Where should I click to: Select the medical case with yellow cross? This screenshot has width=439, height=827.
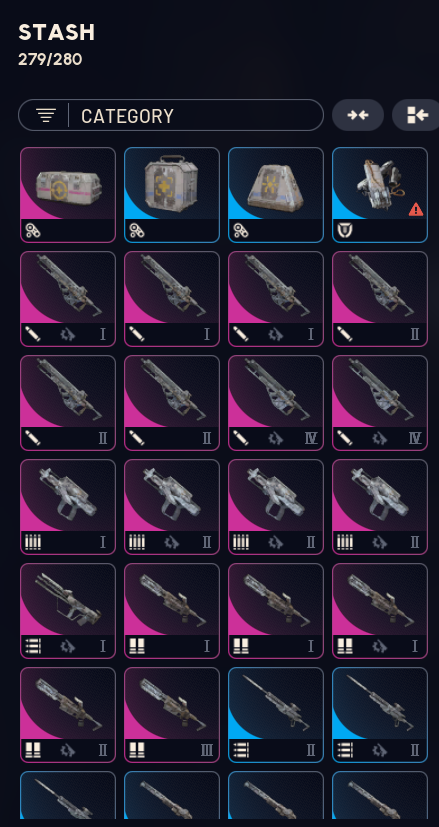171,195
